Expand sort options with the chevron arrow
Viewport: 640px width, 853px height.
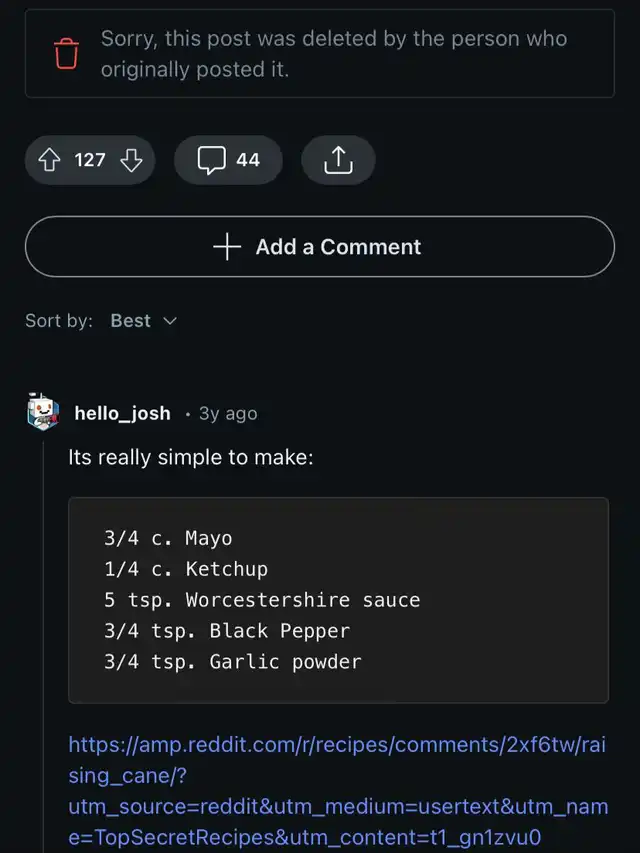tap(169, 321)
